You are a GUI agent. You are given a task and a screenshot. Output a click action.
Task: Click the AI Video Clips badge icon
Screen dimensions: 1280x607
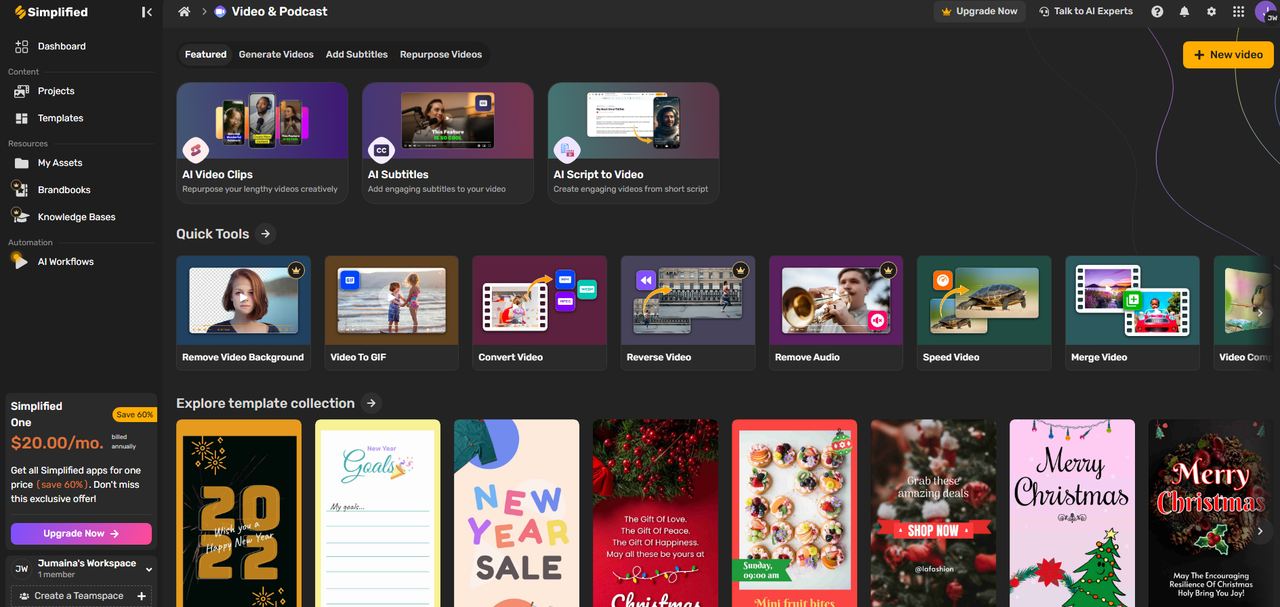195,150
